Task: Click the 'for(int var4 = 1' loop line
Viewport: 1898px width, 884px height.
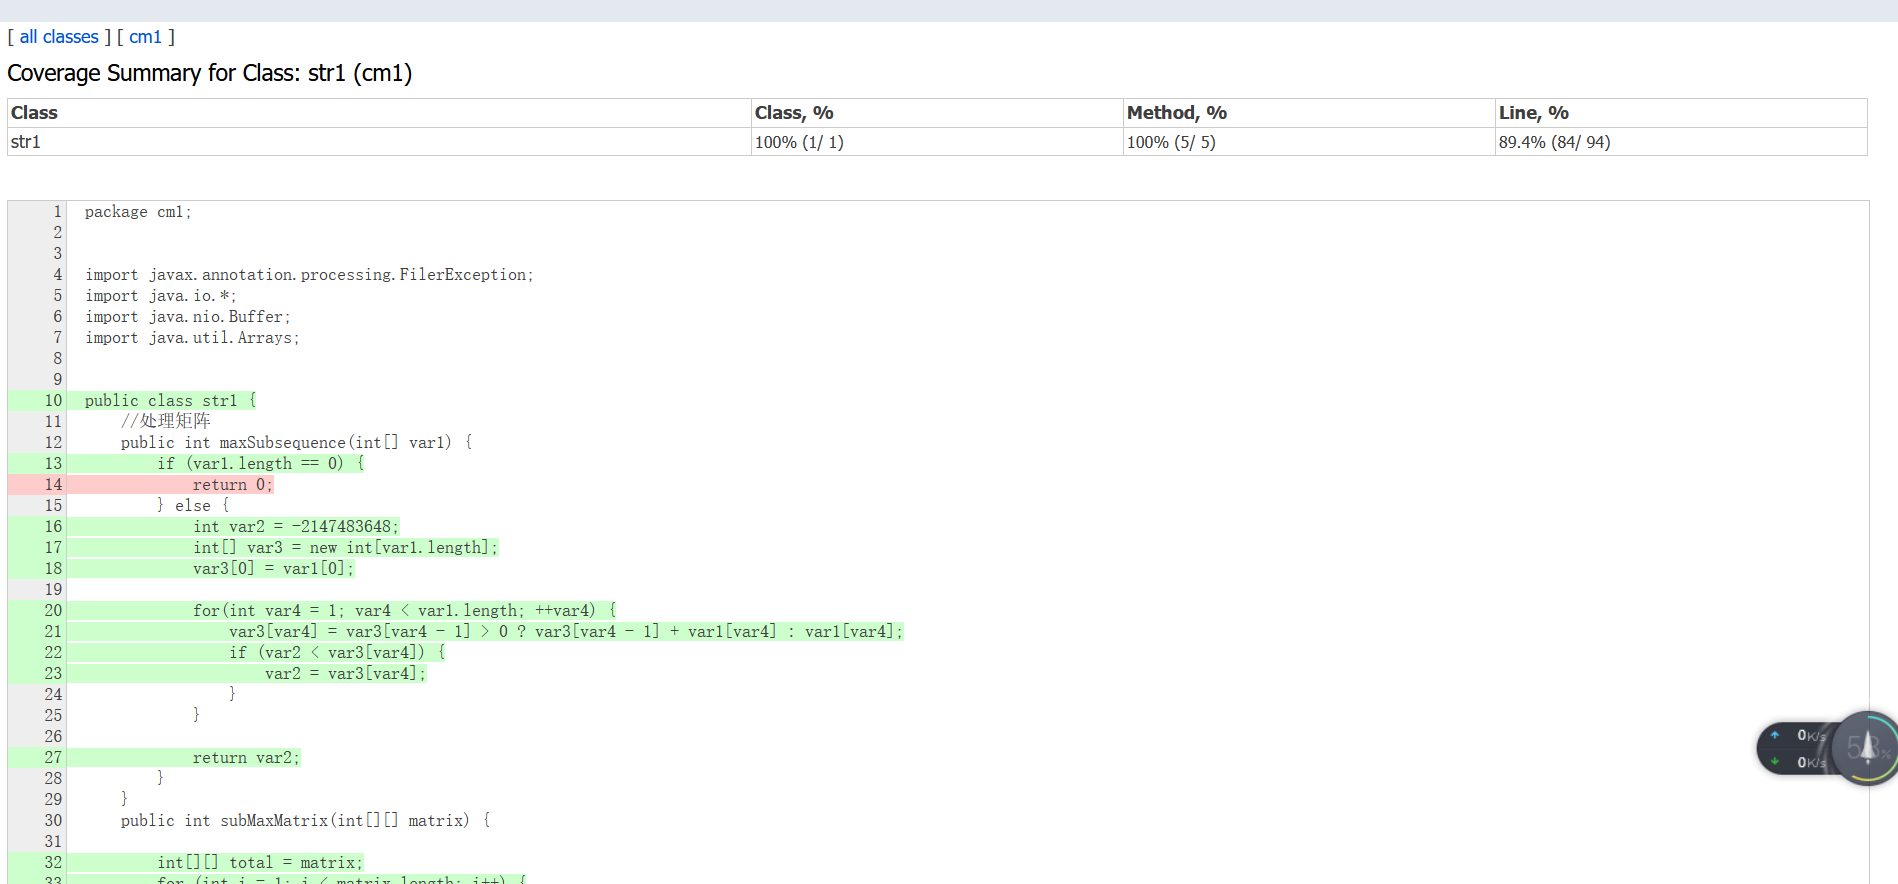Action: (405, 611)
